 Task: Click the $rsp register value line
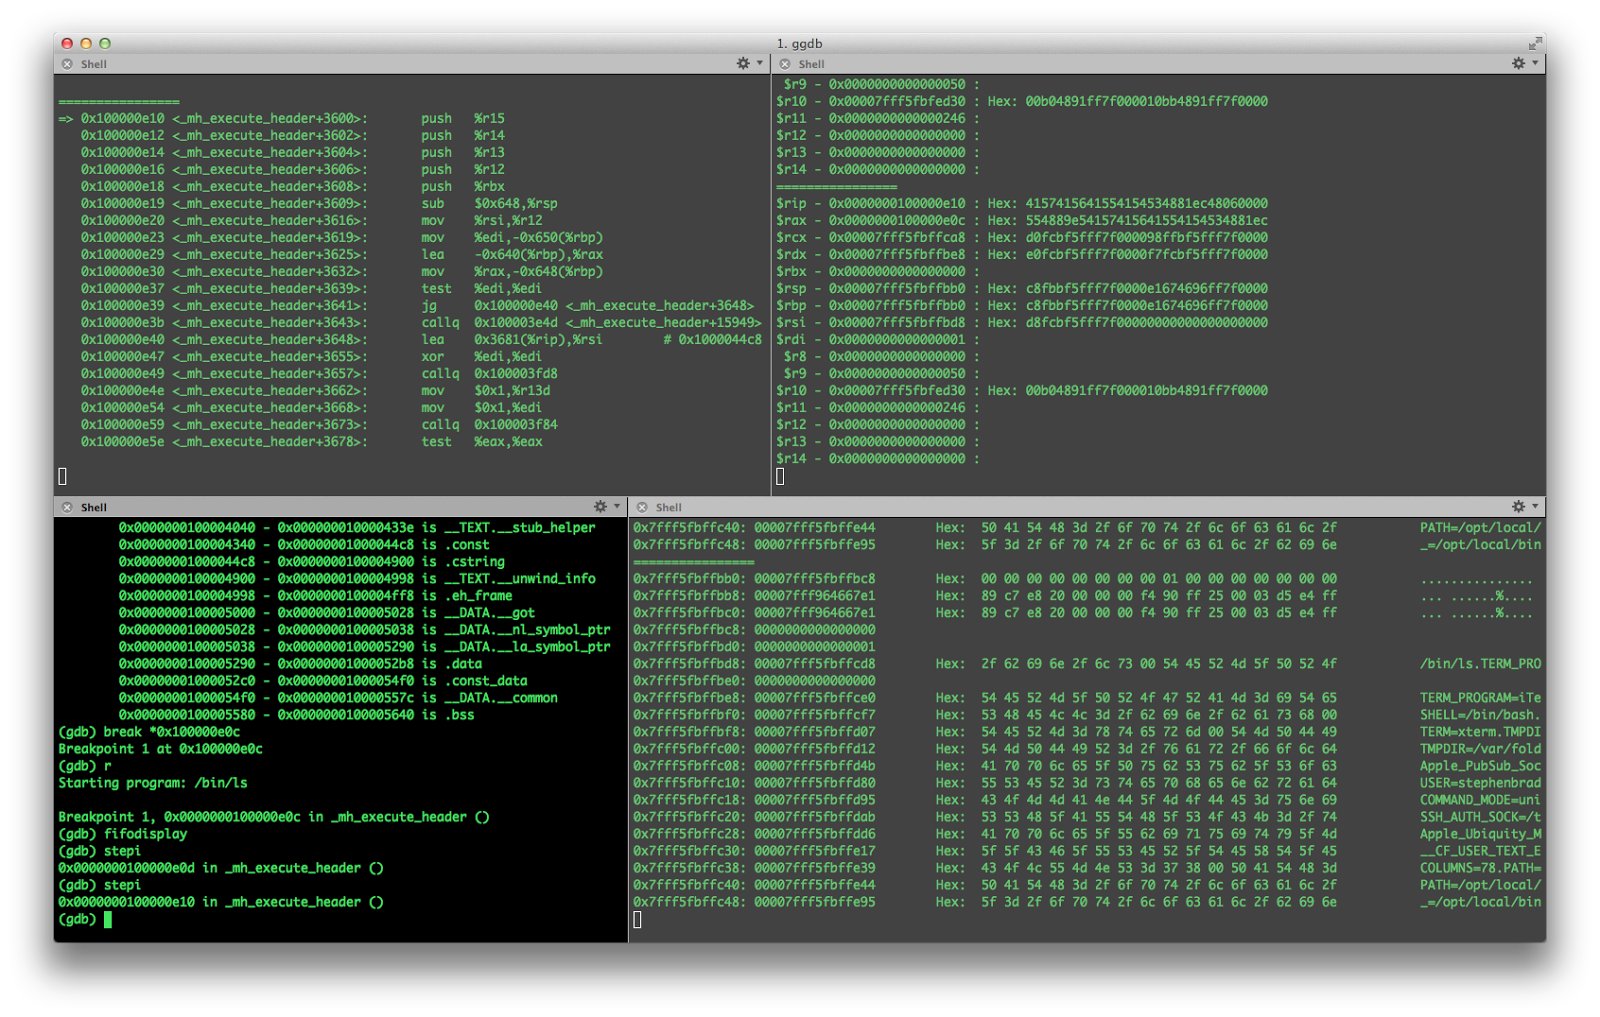pos(1022,289)
